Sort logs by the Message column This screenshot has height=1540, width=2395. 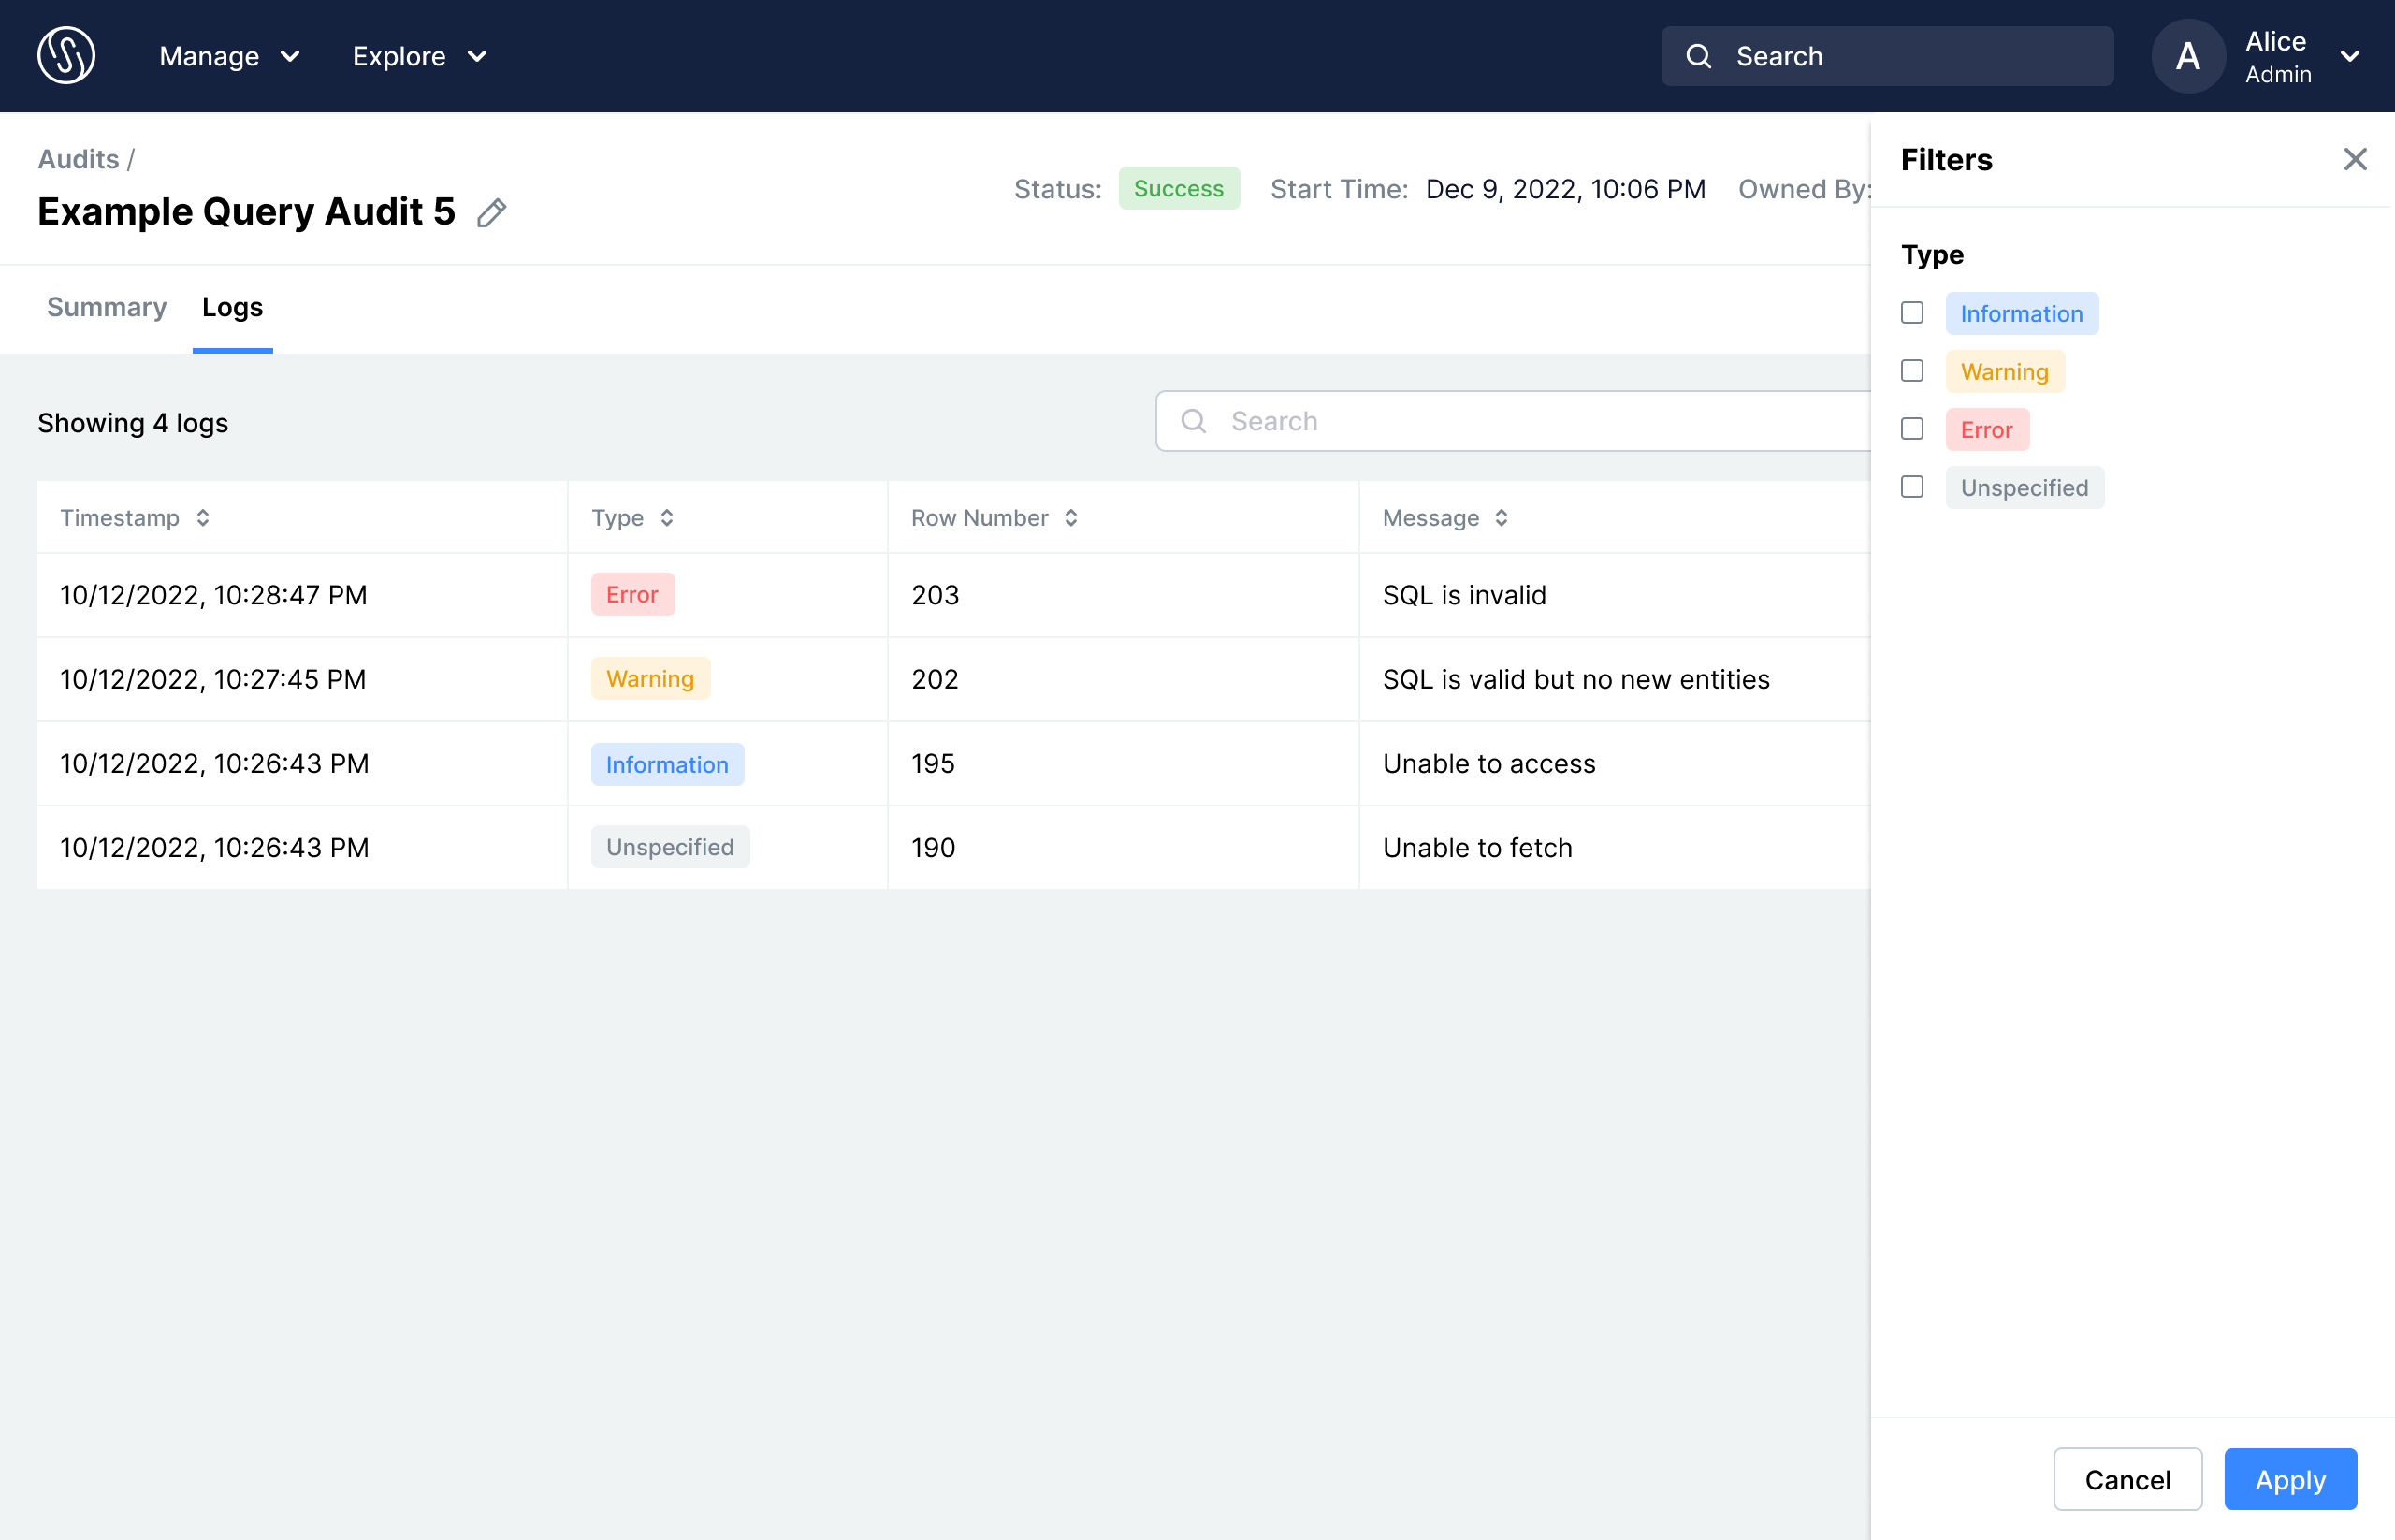pyautogui.click(x=1501, y=518)
